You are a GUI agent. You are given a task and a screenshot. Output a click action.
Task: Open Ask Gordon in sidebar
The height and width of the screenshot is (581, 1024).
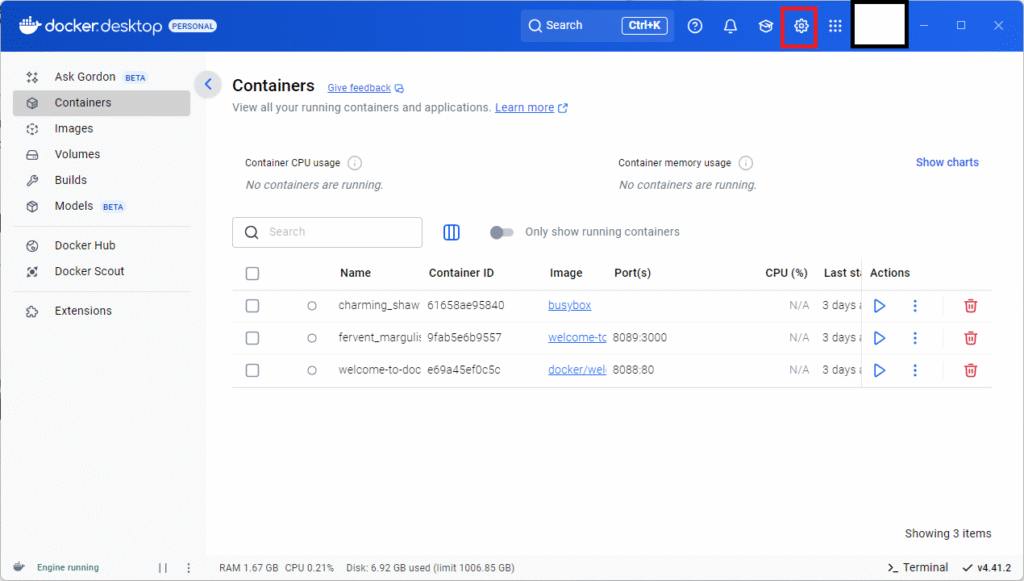[101, 77]
